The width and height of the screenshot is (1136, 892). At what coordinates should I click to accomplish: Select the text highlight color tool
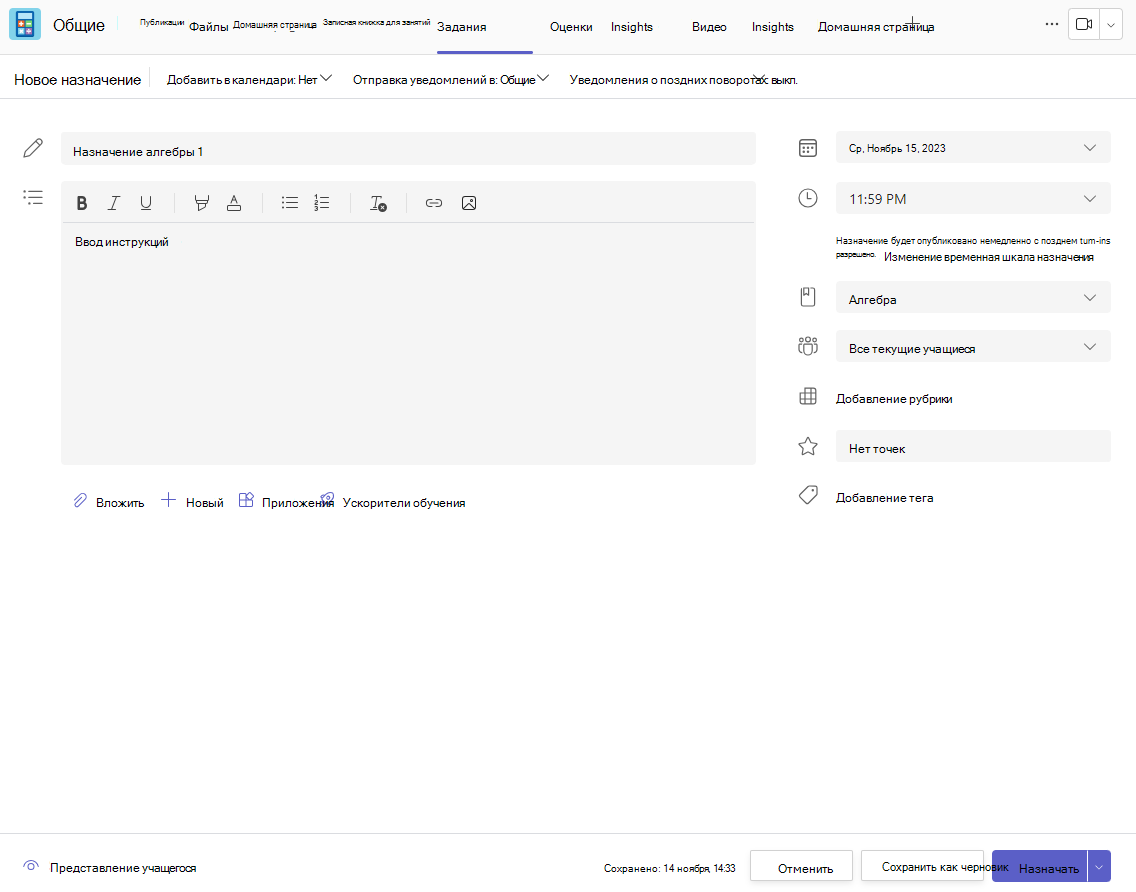202,204
